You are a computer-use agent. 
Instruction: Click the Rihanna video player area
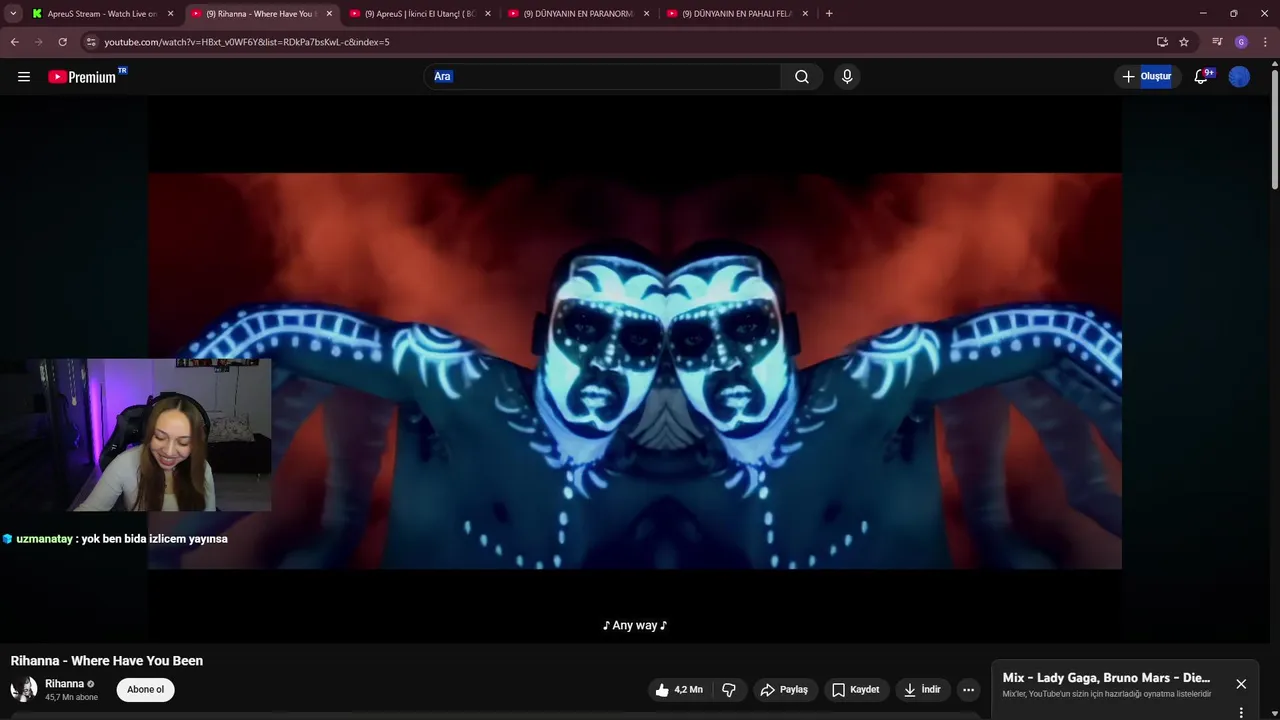pyautogui.click(x=635, y=370)
